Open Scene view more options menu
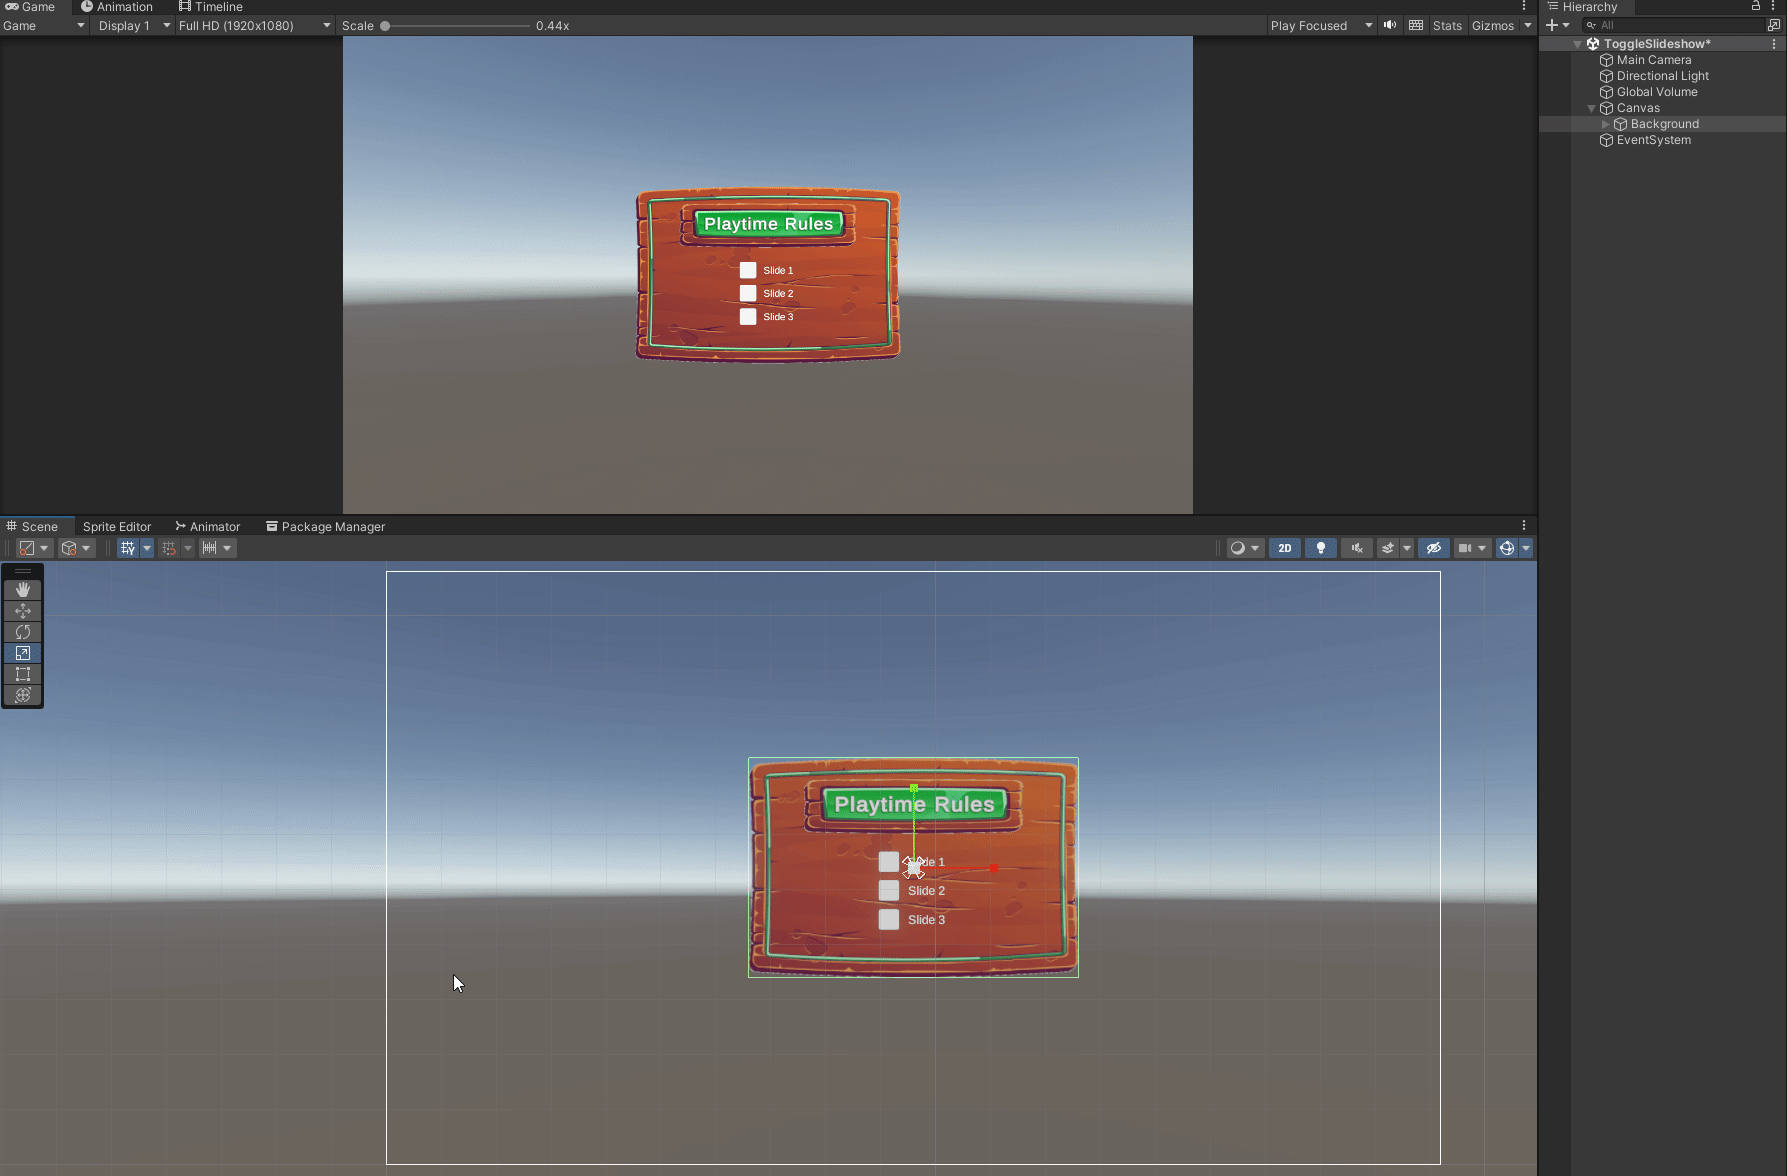The width and height of the screenshot is (1787, 1176). click(1524, 526)
